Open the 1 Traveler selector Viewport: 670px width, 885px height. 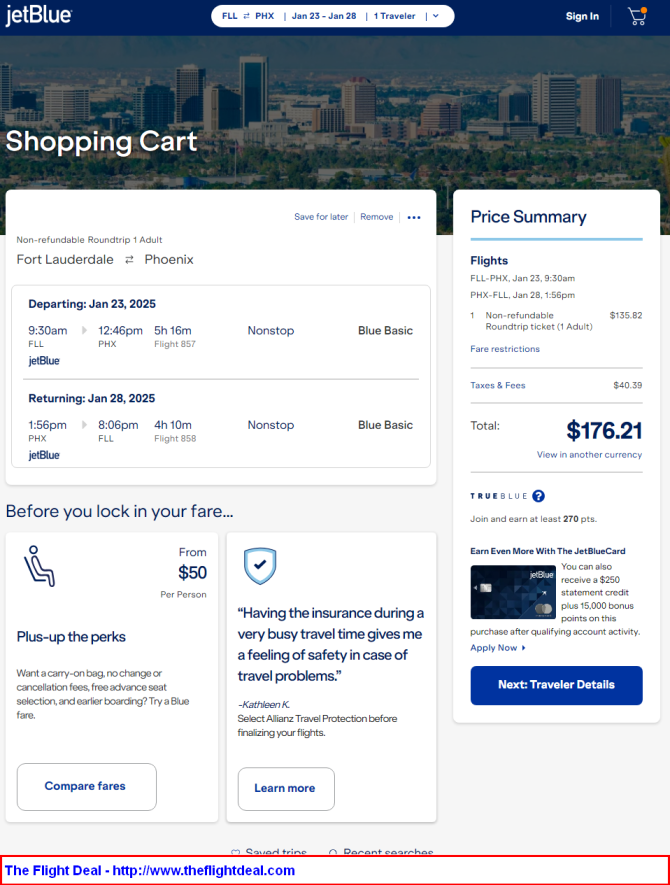(397, 16)
